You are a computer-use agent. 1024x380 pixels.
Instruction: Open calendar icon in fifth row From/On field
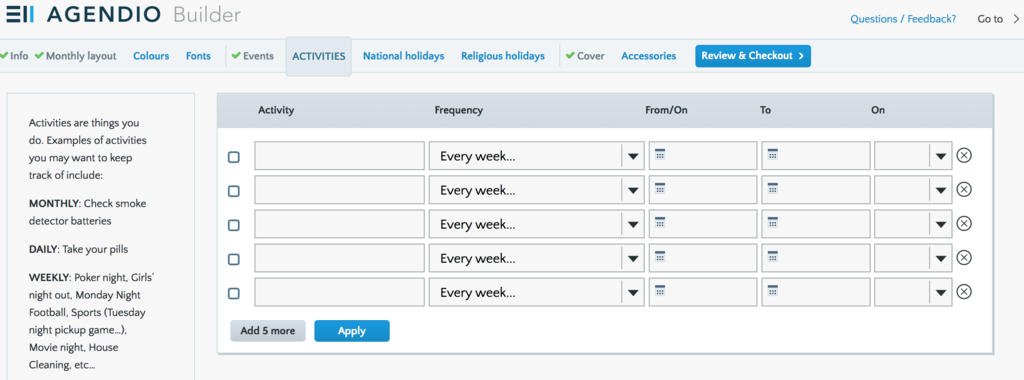pyautogui.click(x=660, y=290)
